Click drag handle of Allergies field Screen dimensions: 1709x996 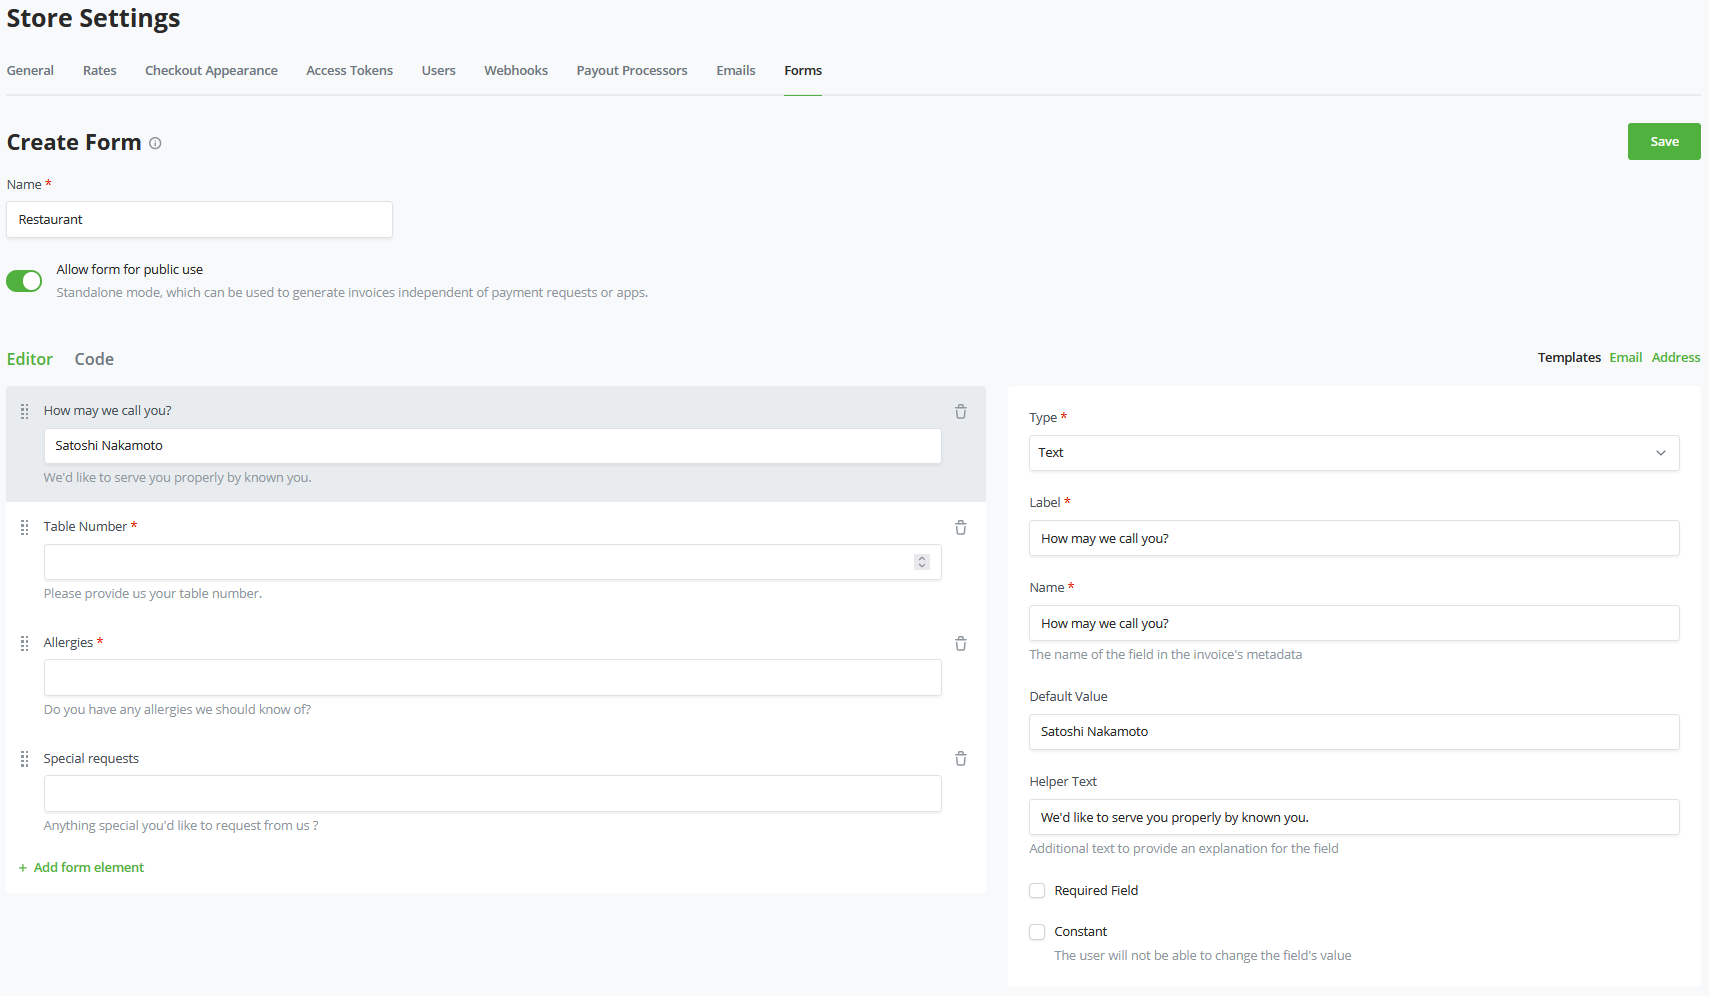pos(24,643)
